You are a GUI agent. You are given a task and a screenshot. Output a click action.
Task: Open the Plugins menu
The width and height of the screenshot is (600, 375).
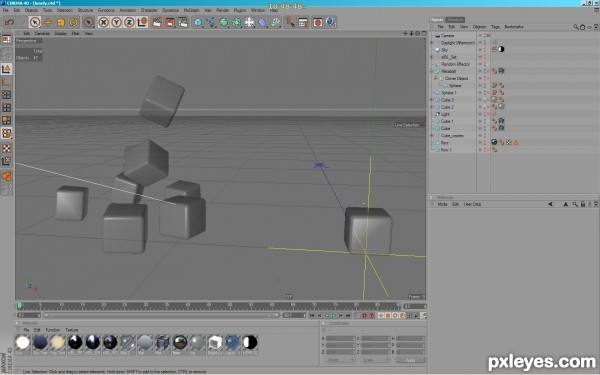pos(240,10)
